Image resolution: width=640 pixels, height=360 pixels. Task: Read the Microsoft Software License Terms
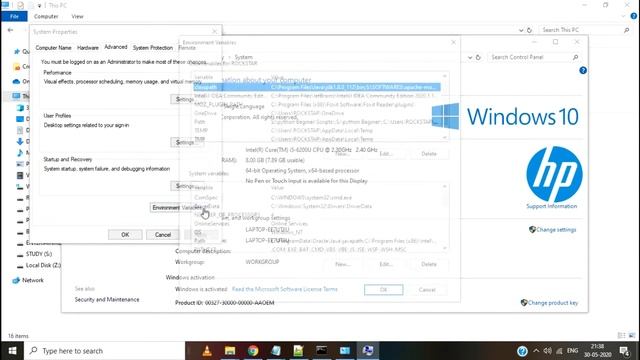click(285, 289)
